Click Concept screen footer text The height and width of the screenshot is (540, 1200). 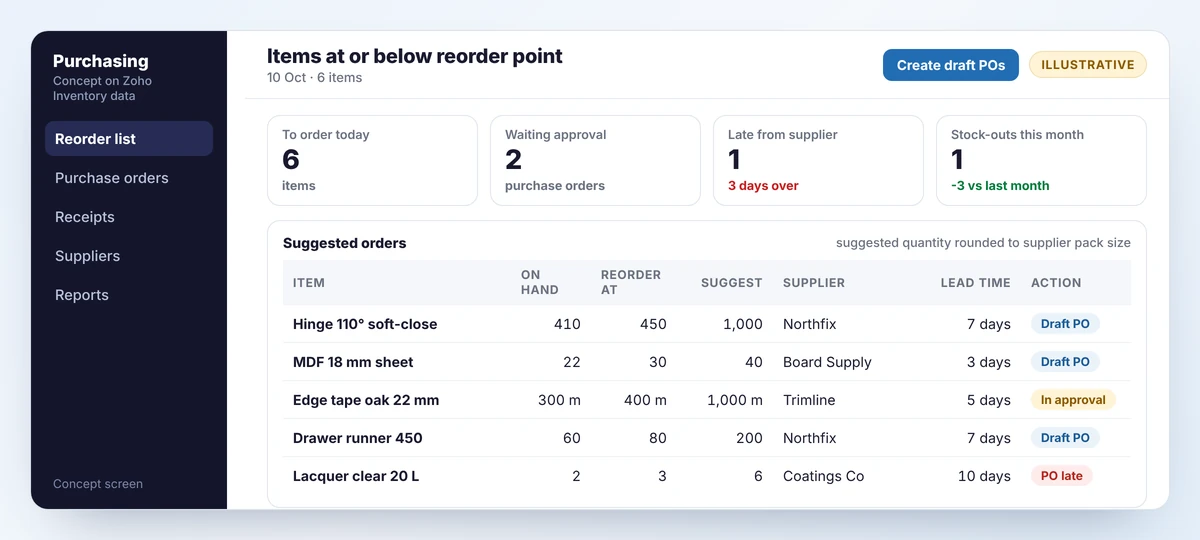click(x=98, y=484)
